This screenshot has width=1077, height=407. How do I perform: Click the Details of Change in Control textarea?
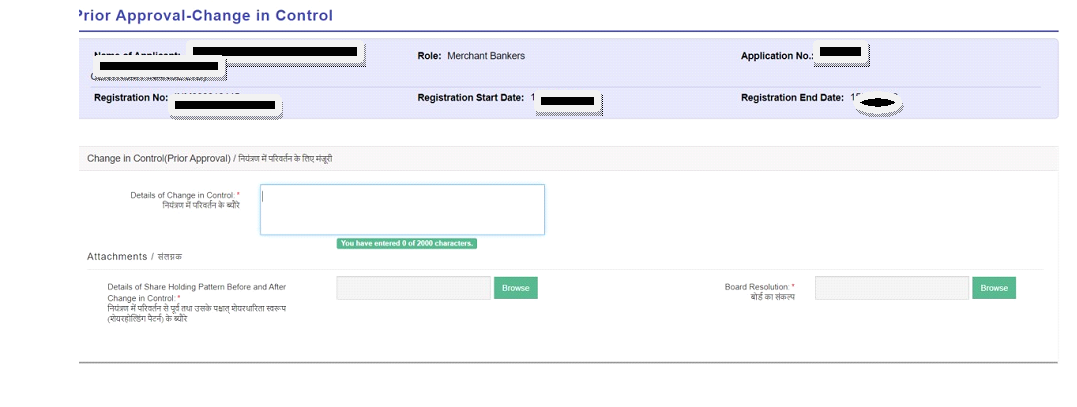(x=402, y=209)
